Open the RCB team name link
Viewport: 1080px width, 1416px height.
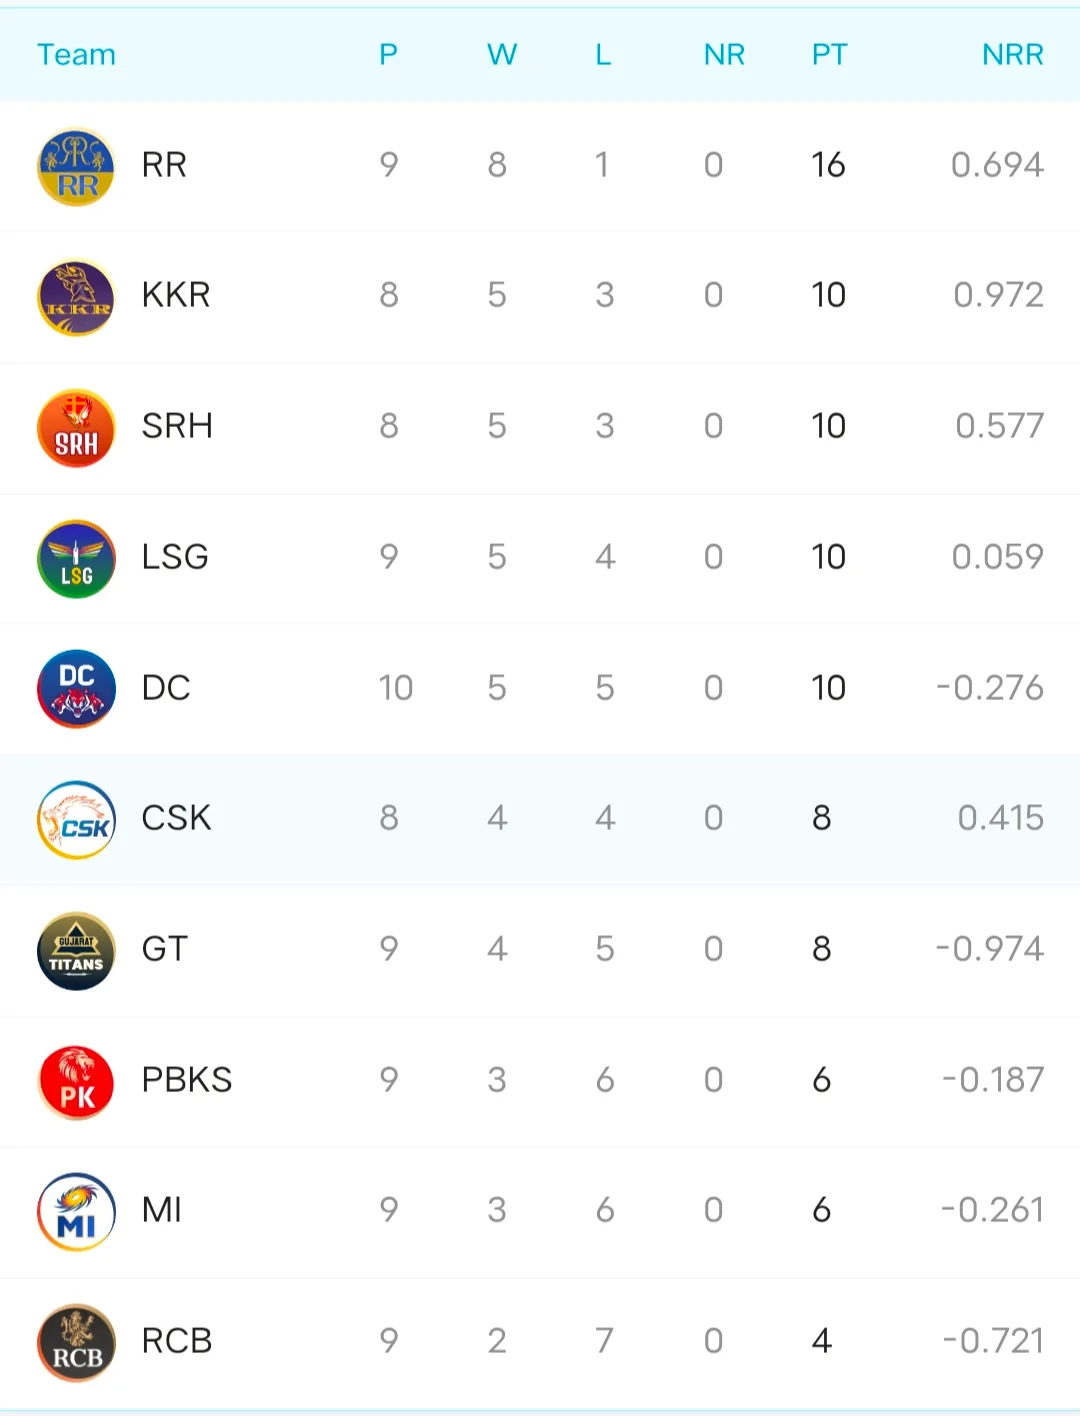point(177,1341)
